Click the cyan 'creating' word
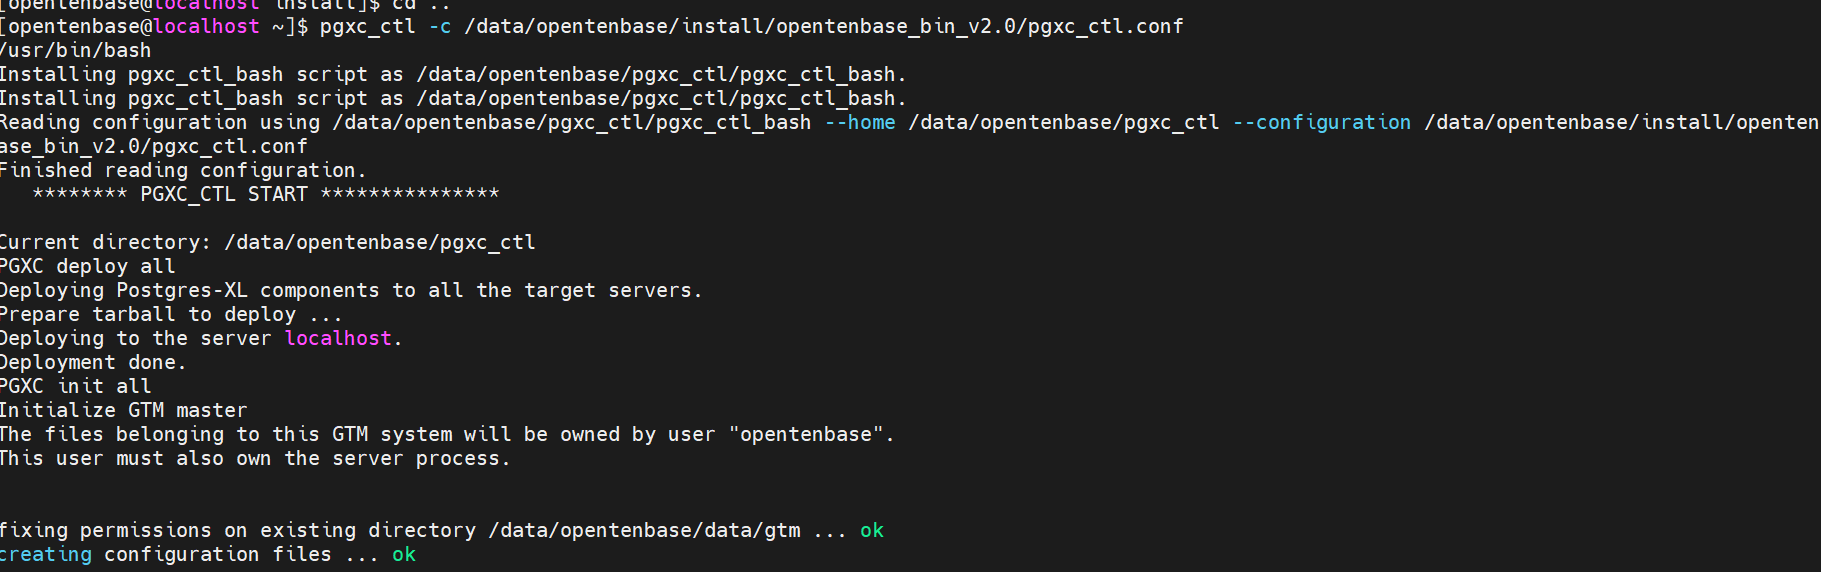The width and height of the screenshot is (1821, 572). 46,554
